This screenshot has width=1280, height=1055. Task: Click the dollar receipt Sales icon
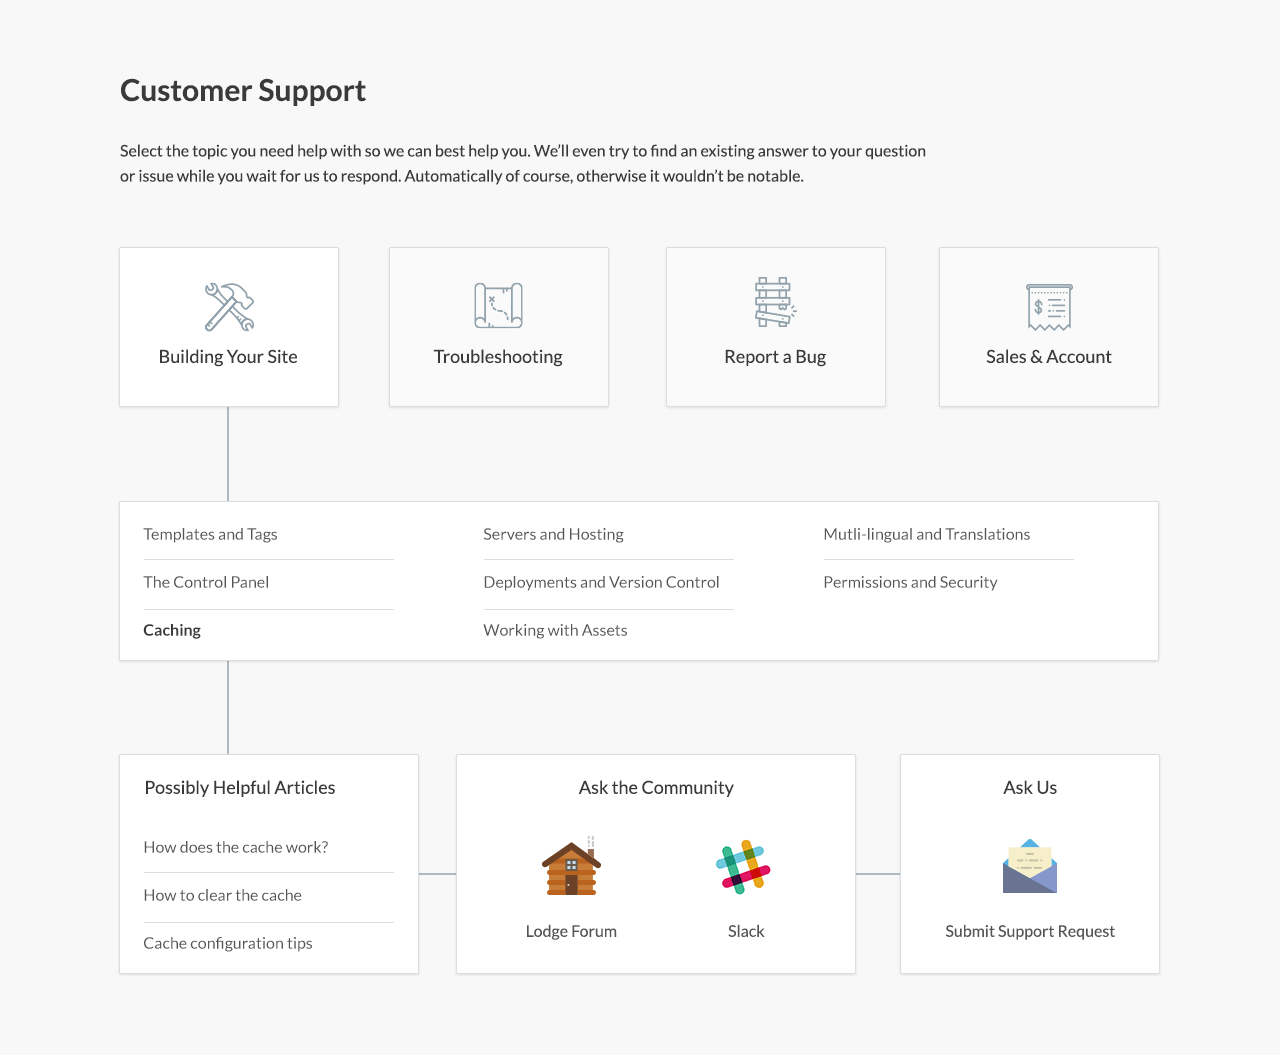pyautogui.click(x=1049, y=307)
